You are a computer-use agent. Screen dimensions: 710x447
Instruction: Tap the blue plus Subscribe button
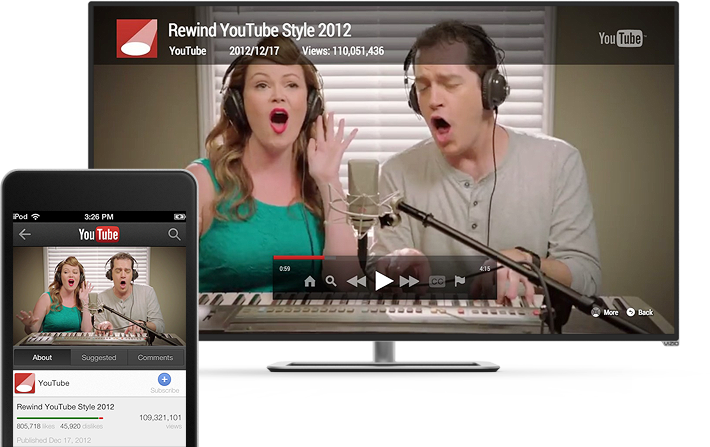click(x=164, y=380)
